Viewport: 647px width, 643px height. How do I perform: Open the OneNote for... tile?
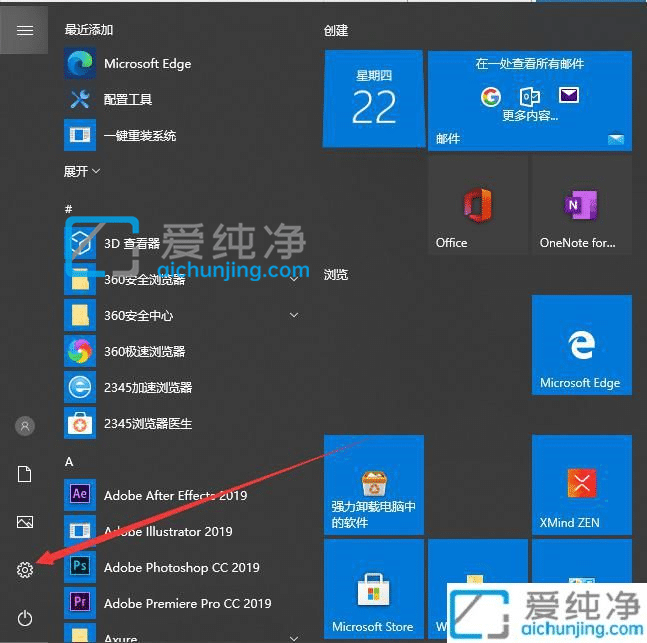pyautogui.click(x=582, y=205)
